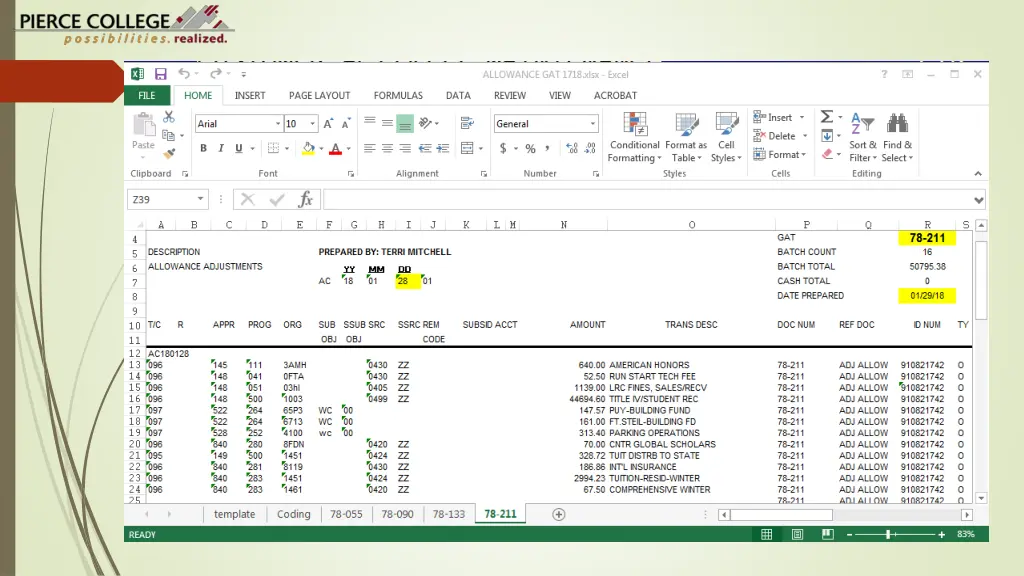This screenshot has width=1024, height=576.
Task: Save the workbook with the floppy icon
Action: point(161,74)
